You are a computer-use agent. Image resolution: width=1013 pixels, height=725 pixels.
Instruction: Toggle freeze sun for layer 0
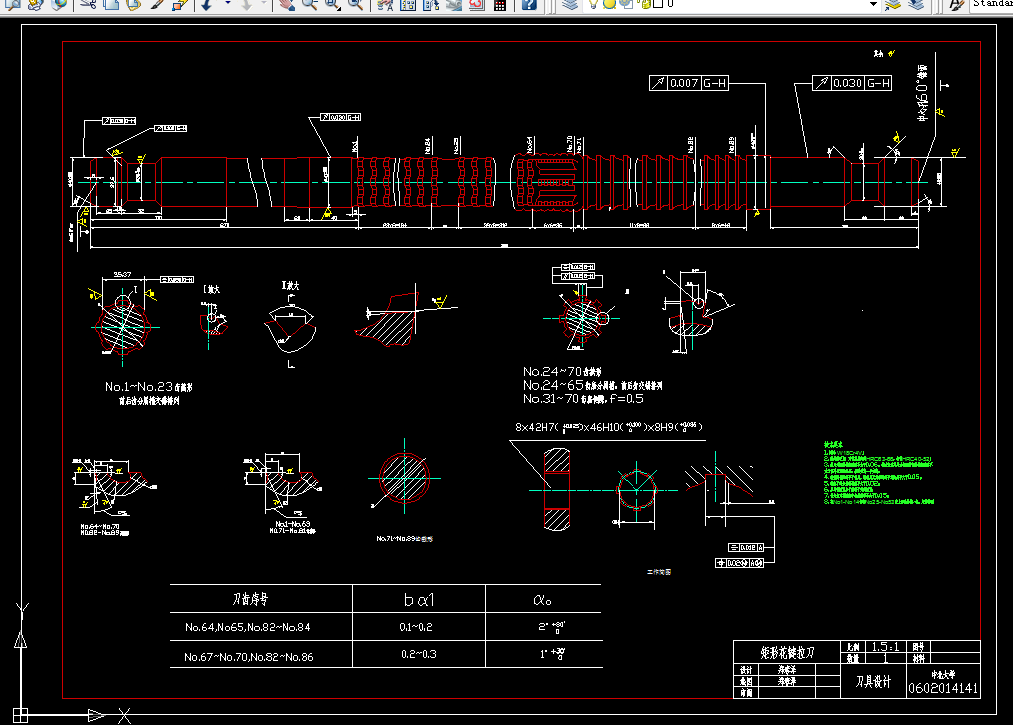tap(609, 4)
